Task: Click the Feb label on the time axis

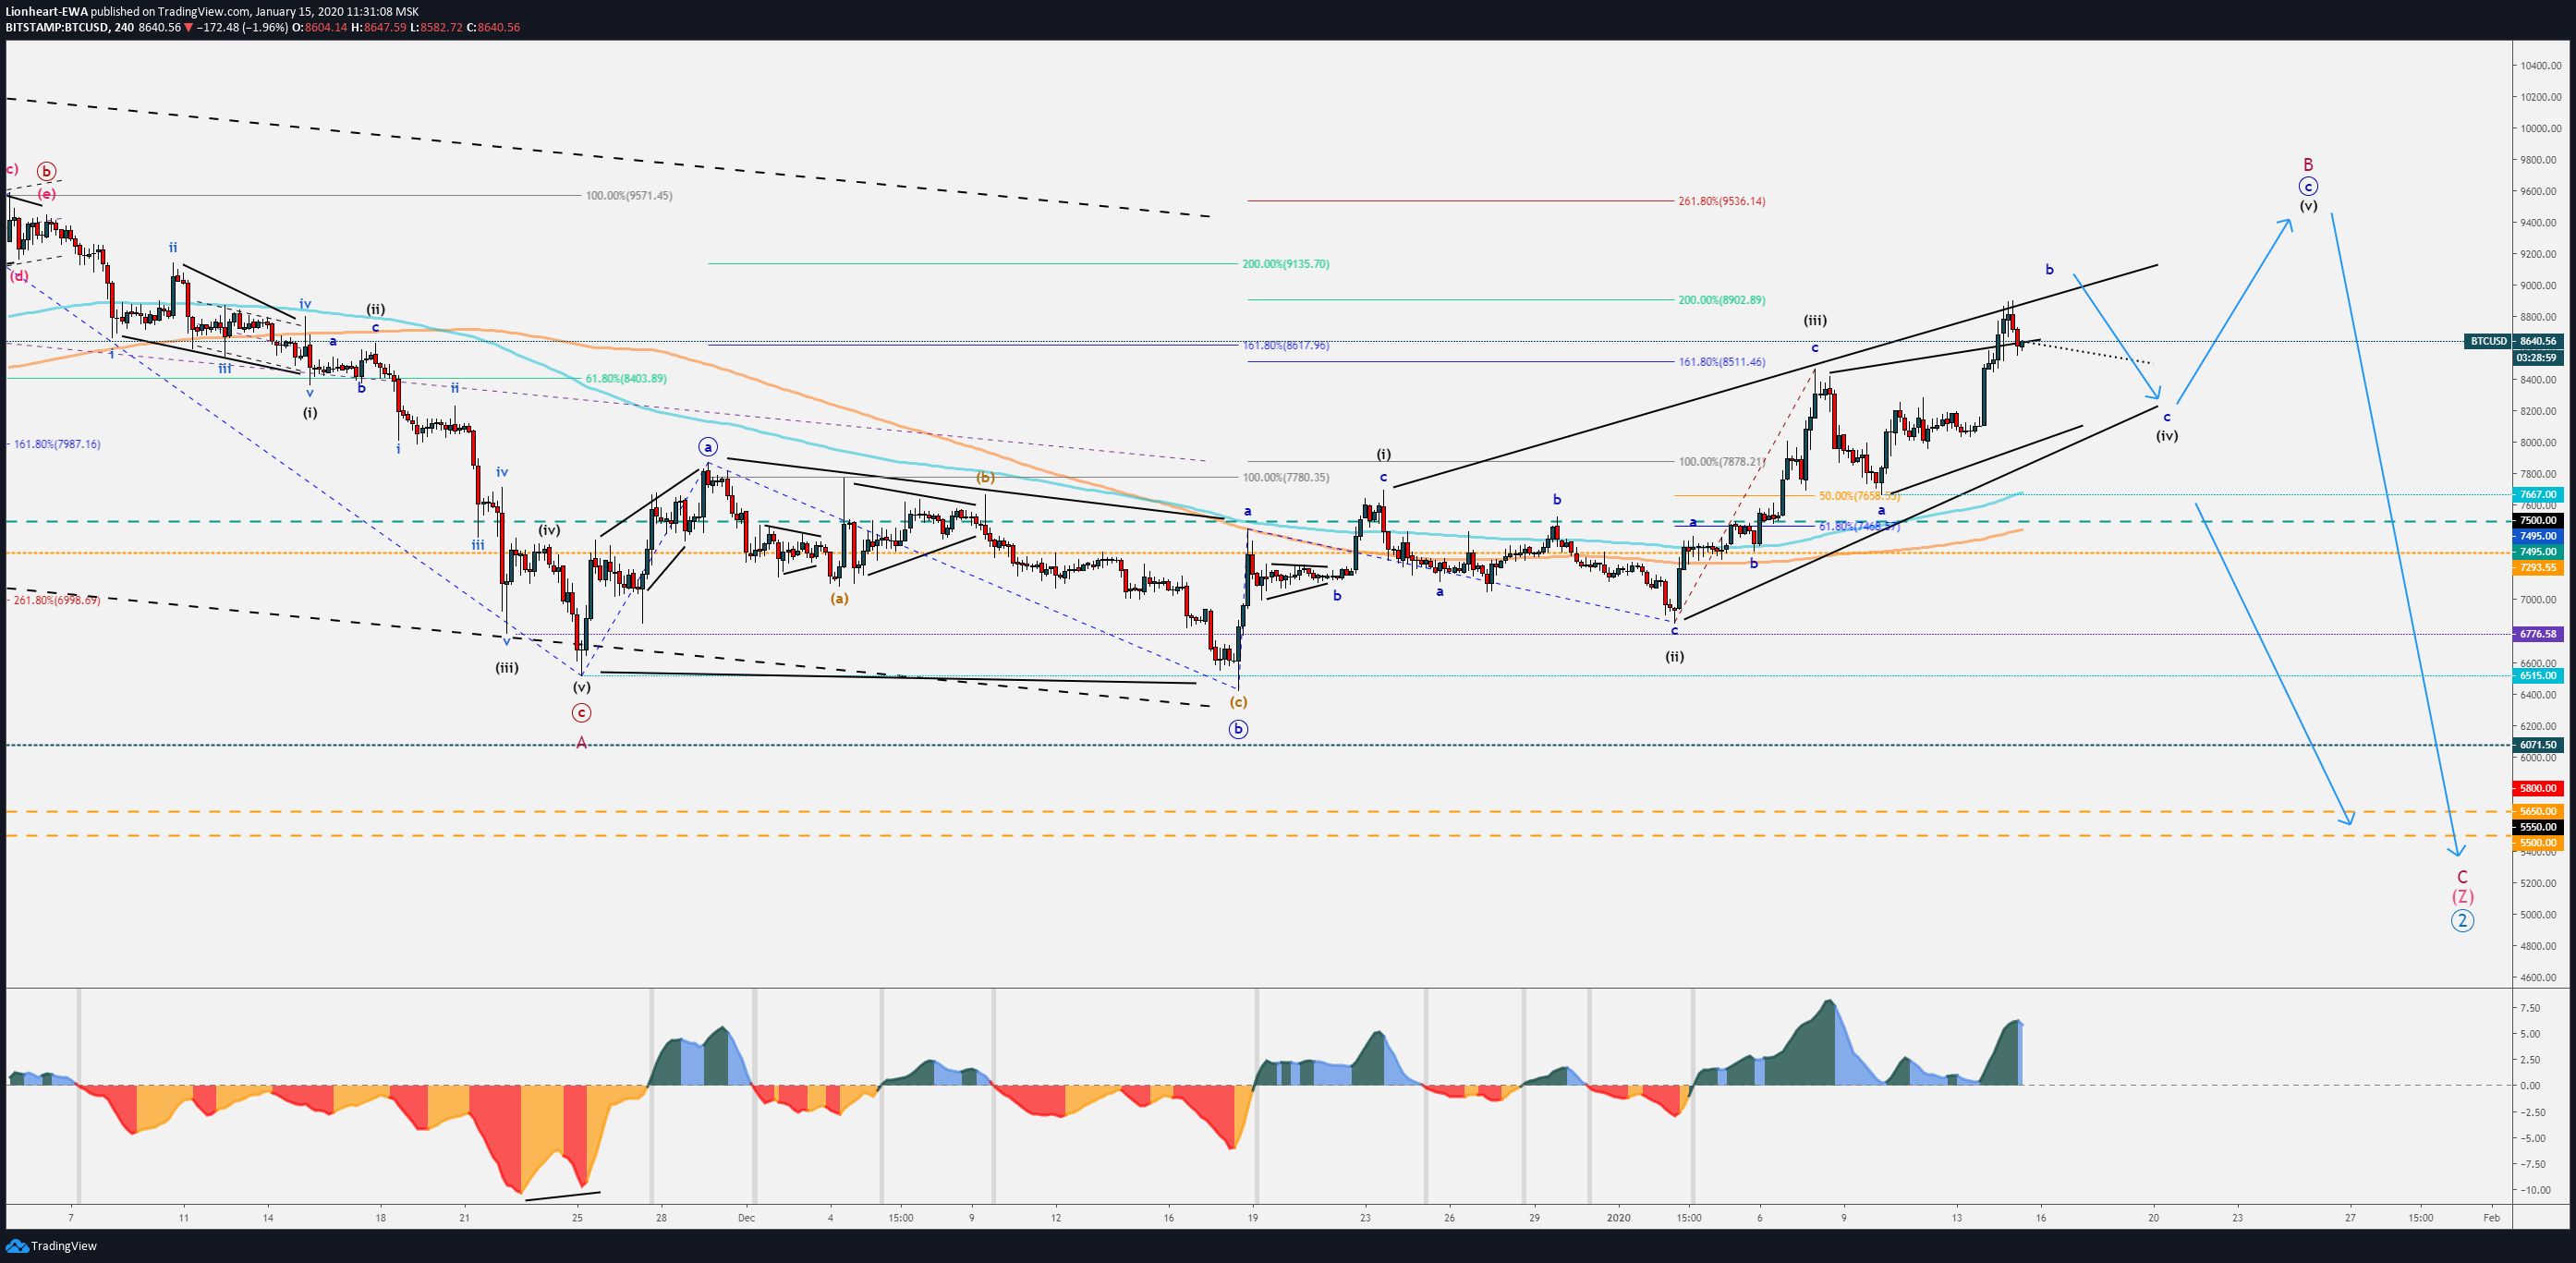Action: pyautogui.click(x=2491, y=1218)
